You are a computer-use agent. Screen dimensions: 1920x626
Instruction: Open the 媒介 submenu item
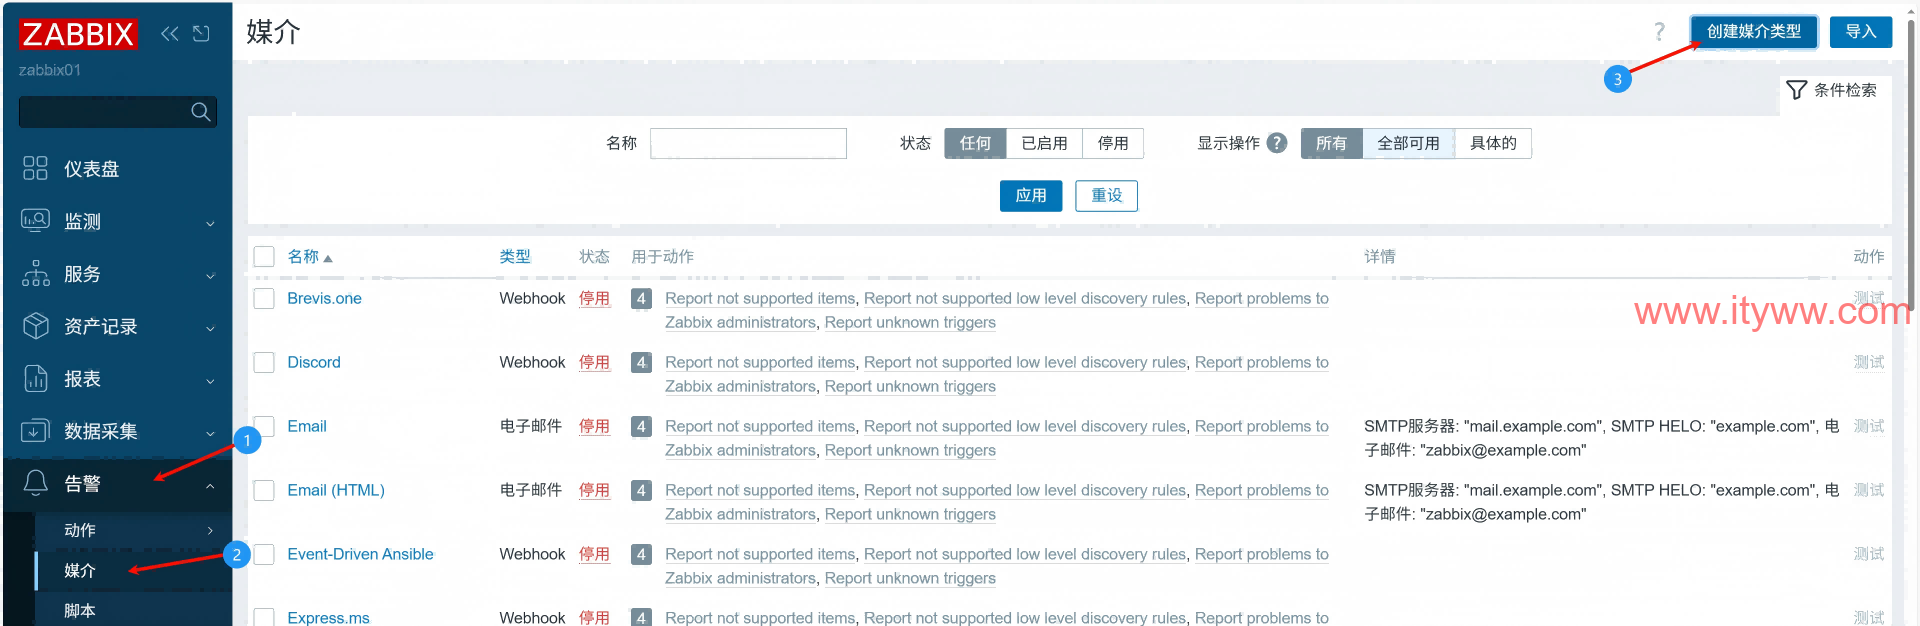point(134,570)
